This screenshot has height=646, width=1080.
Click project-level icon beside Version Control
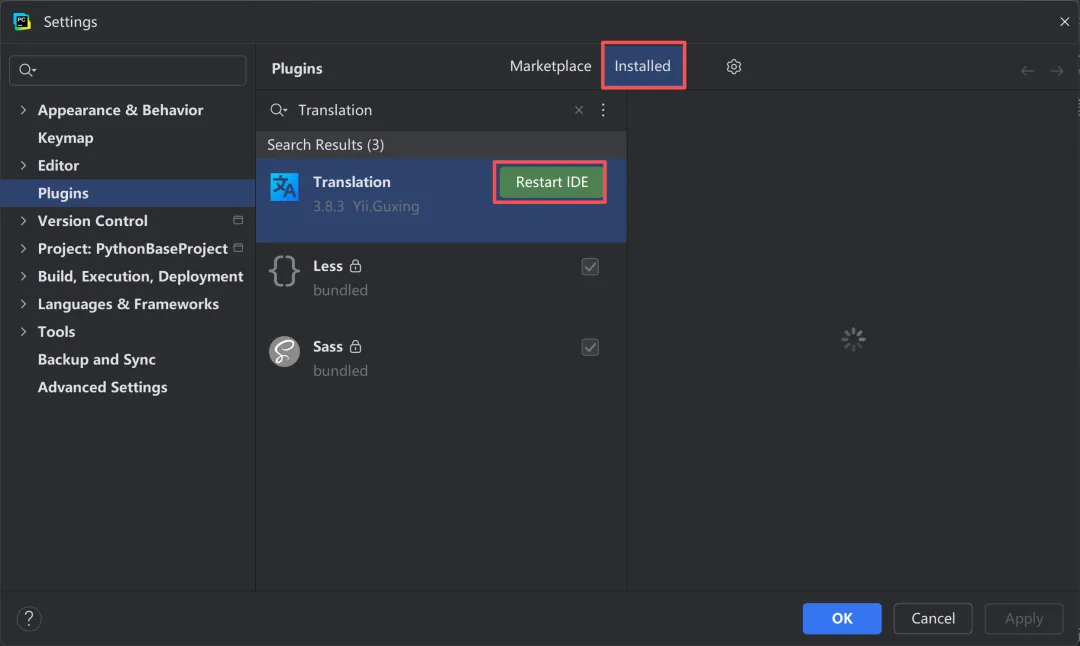pos(238,220)
